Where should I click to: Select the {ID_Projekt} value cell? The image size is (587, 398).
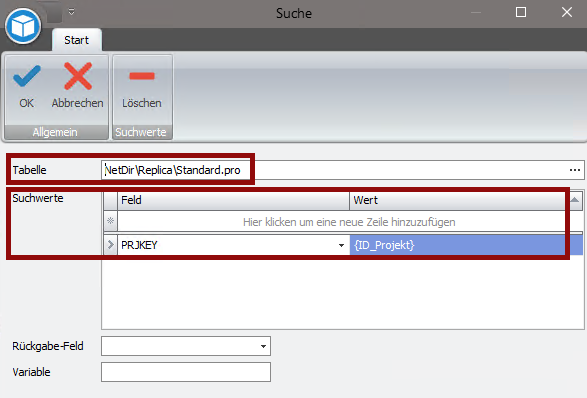coord(466,245)
